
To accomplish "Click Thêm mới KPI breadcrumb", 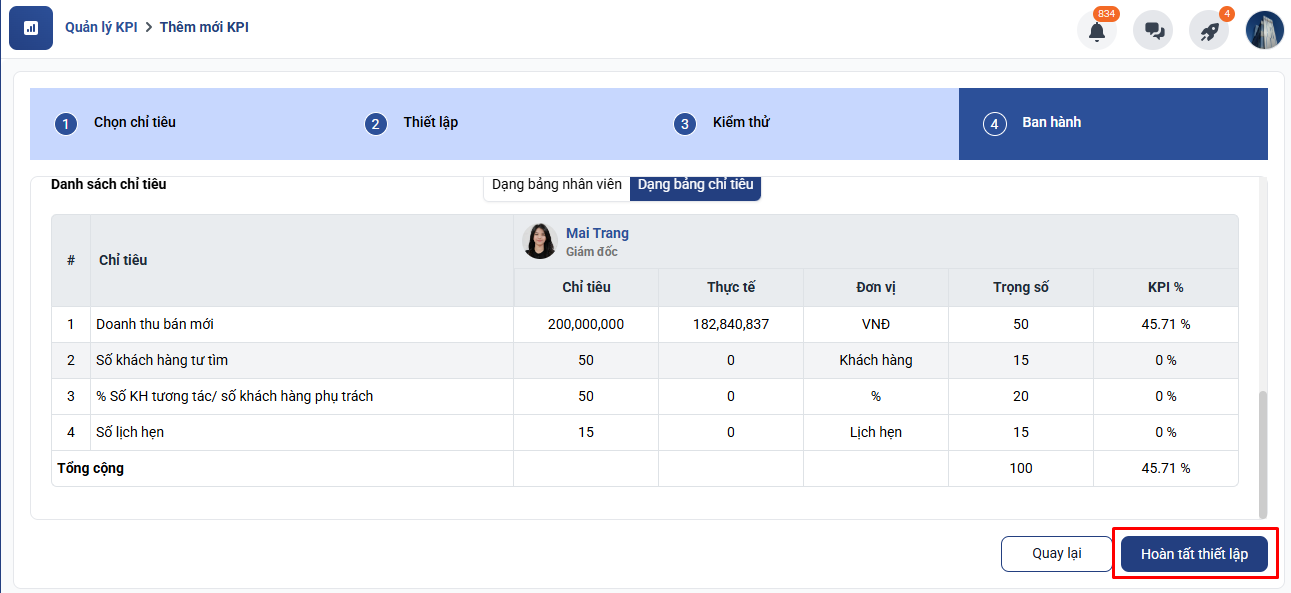I will pyautogui.click(x=204, y=27).
